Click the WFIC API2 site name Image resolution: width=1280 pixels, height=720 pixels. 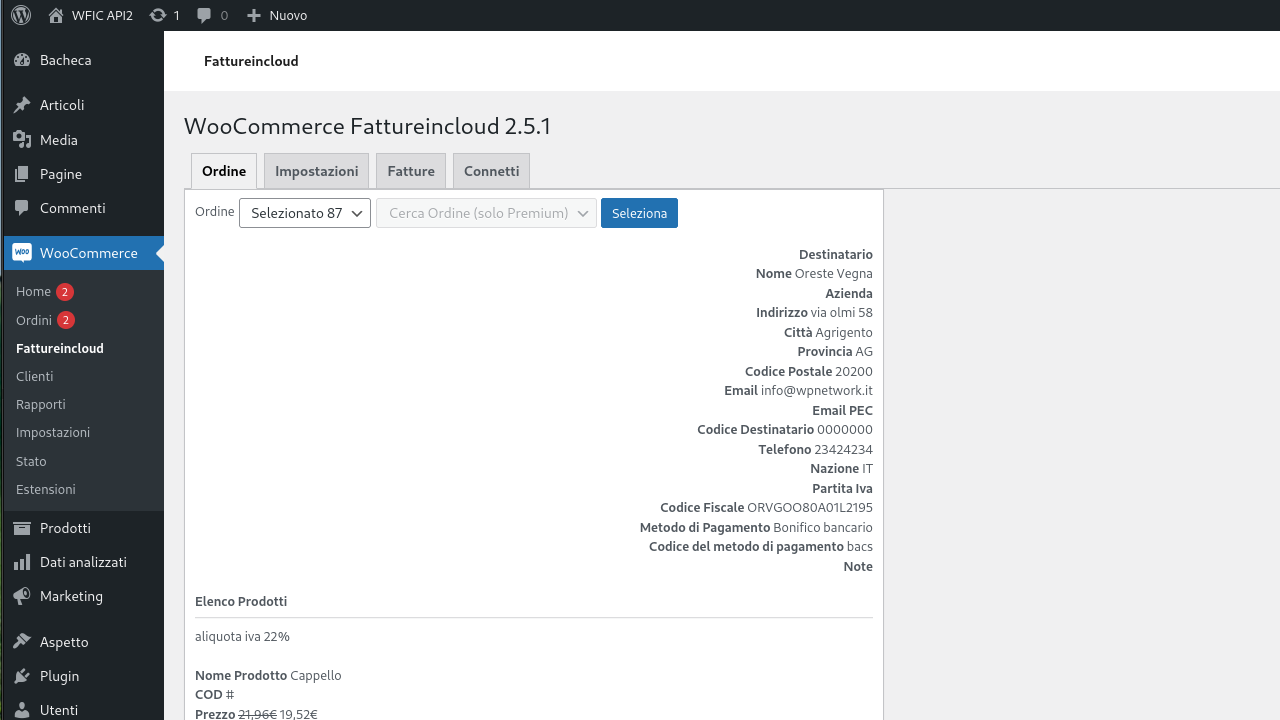102,15
